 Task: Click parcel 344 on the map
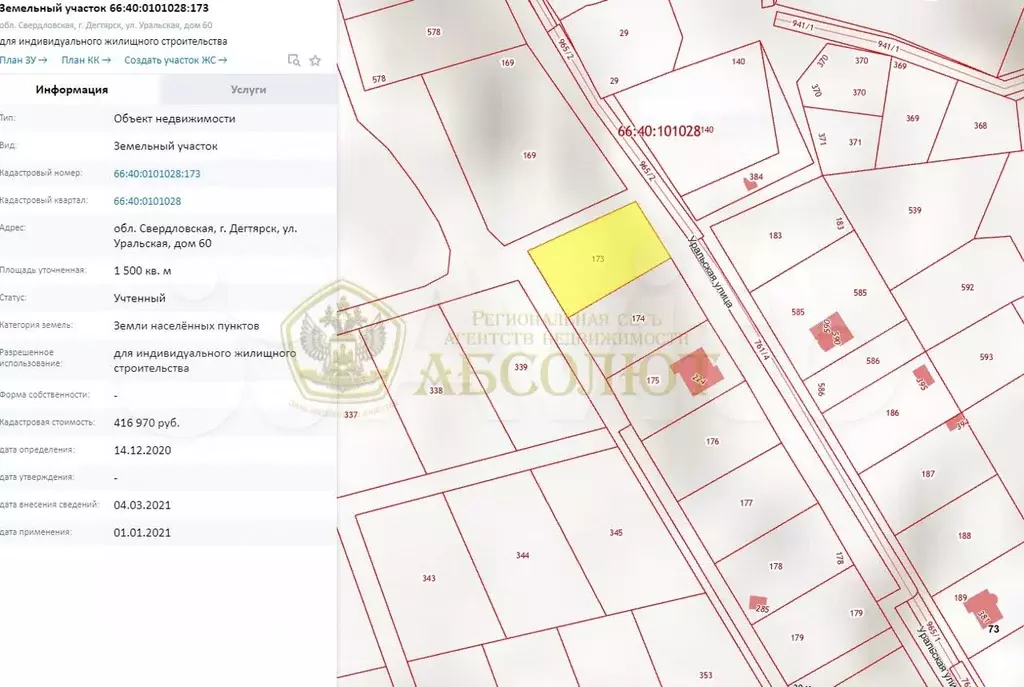click(522, 556)
